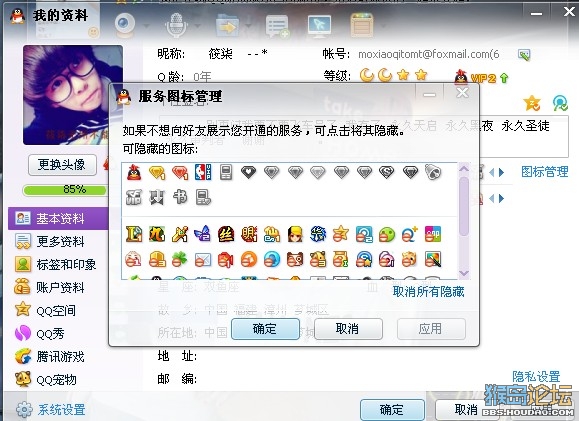579x421 pixels.
Task: Click 确定 in icon management dialog
Action: [265, 329]
